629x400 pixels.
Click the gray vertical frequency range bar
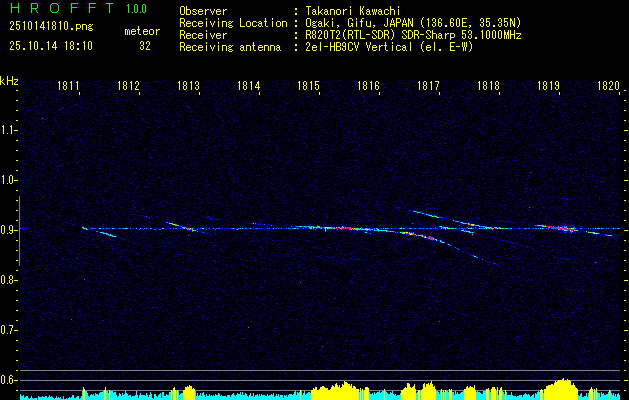pos(19,231)
